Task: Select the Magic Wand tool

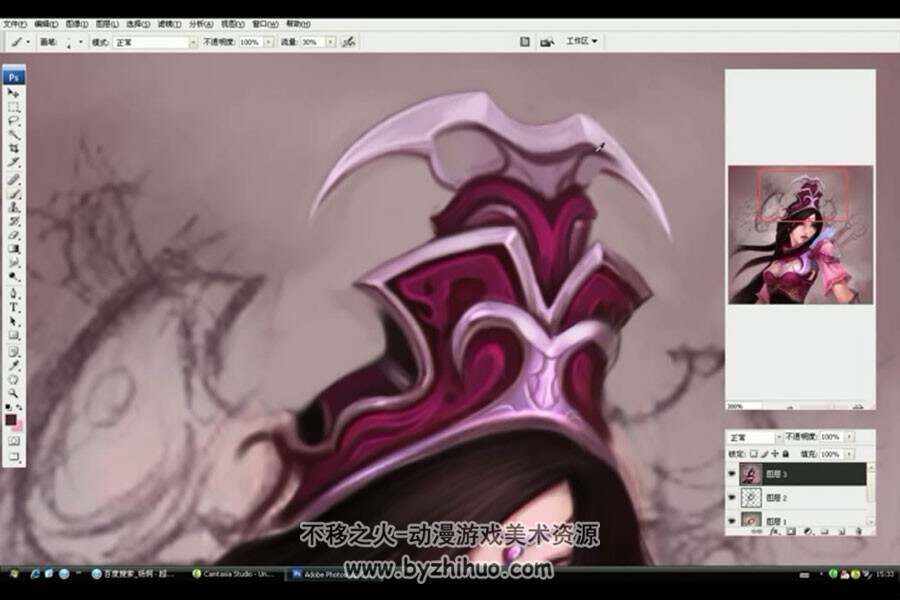Action: 13,135
